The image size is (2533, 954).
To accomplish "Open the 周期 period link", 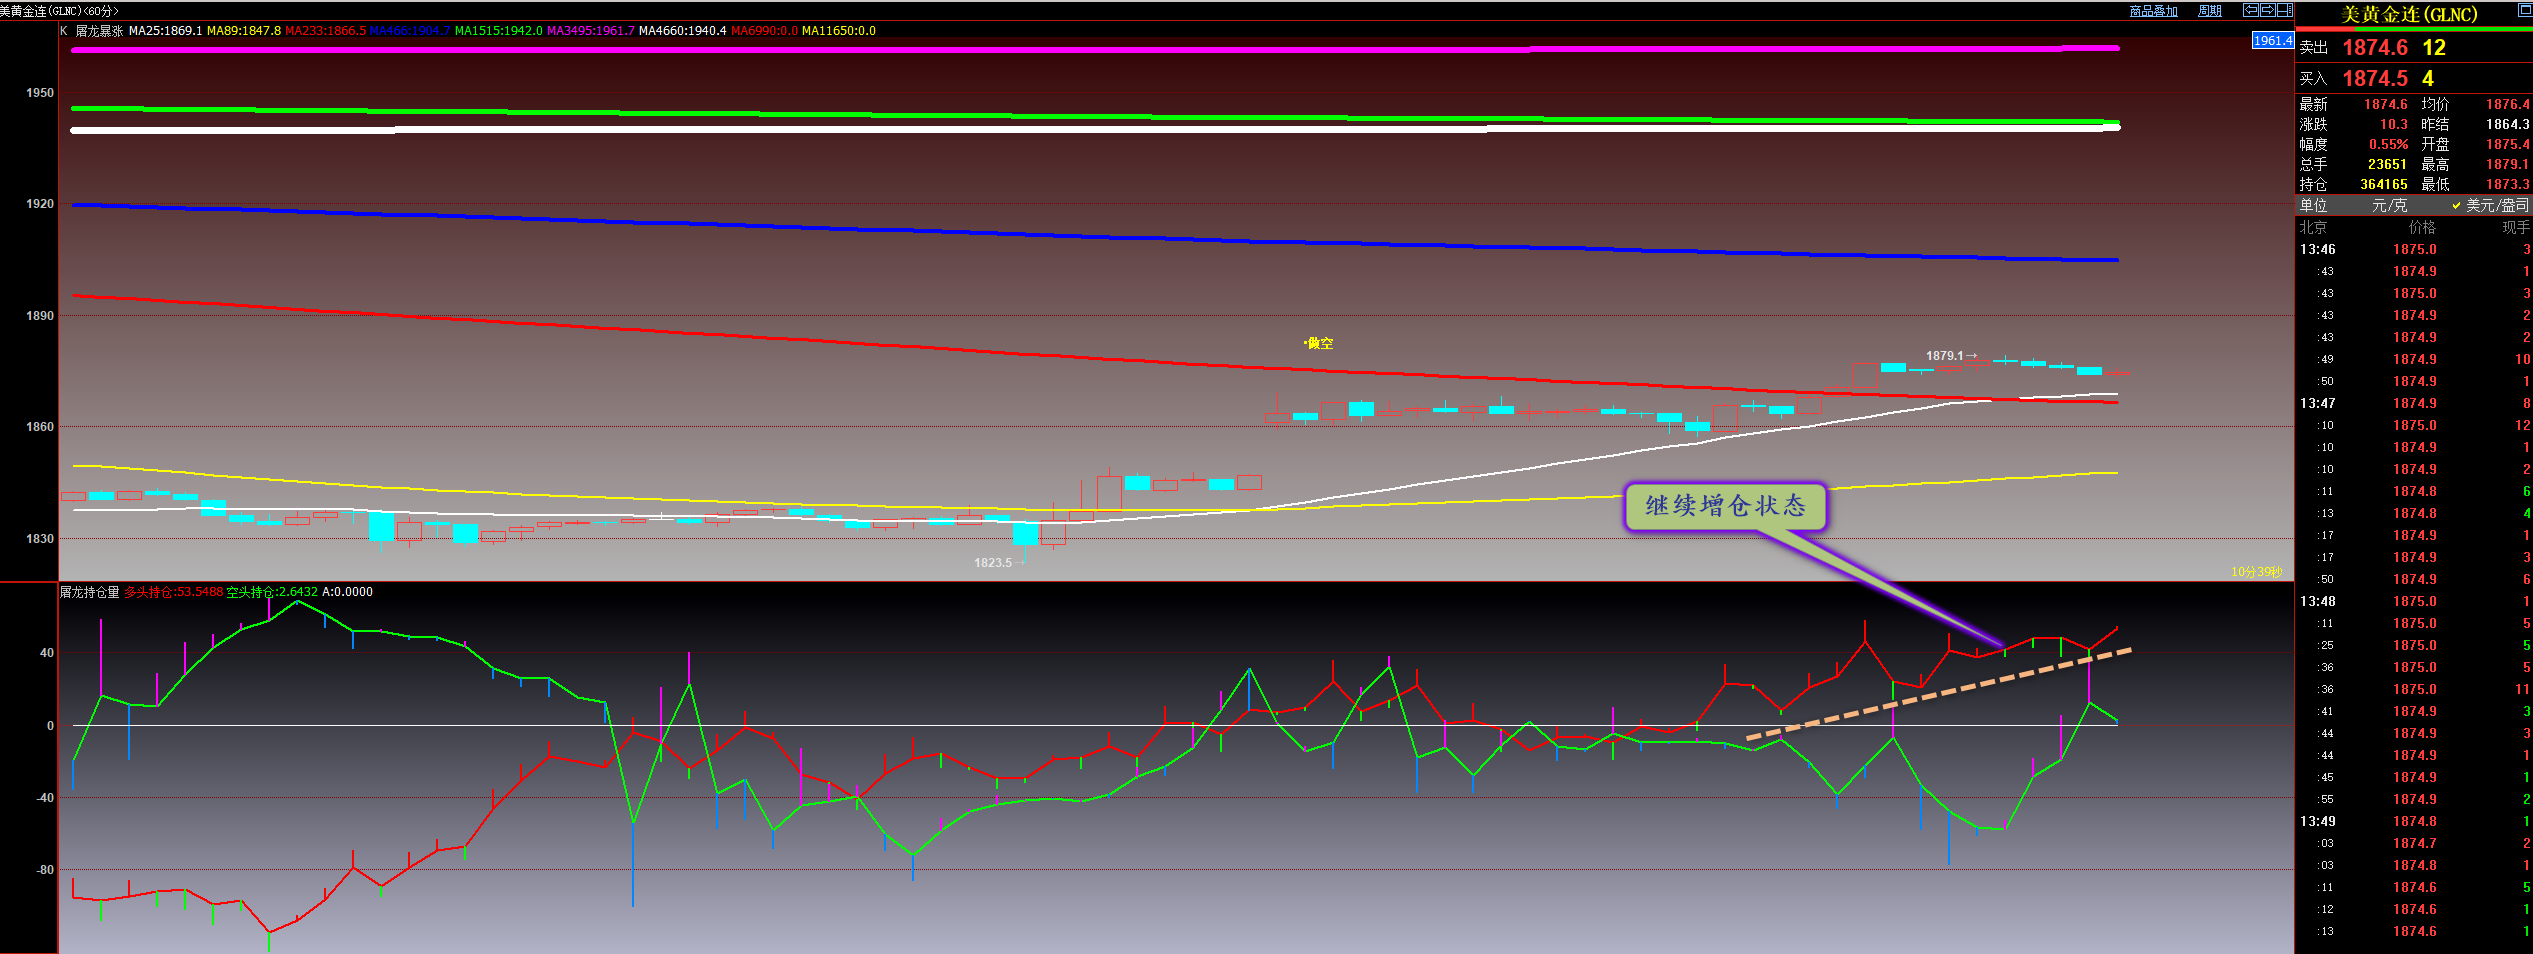I will tap(2210, 11).
